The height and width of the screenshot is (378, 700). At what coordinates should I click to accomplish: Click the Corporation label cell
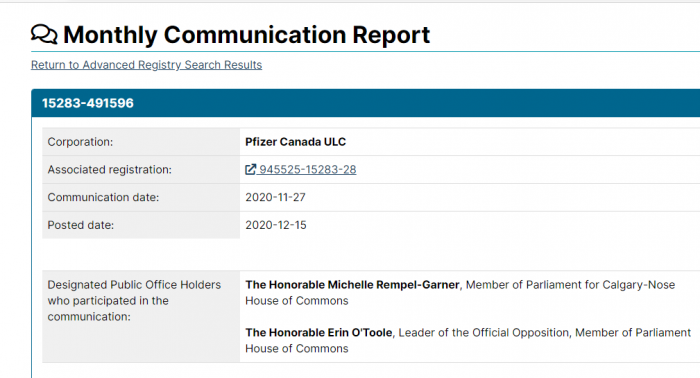click(x=141, y=142)
